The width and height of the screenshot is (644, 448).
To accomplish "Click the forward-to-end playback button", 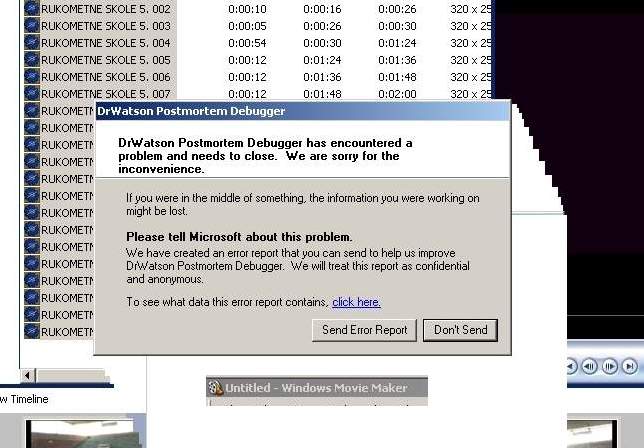I will (x=630, y=366).
